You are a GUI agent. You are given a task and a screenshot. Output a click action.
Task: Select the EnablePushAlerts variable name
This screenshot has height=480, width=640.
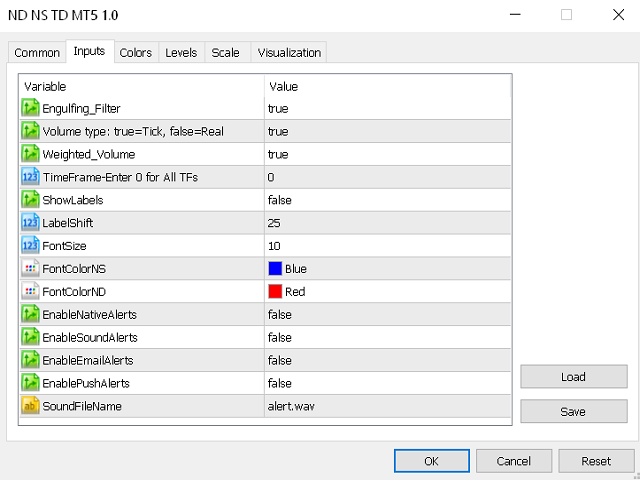click(86, 383)
